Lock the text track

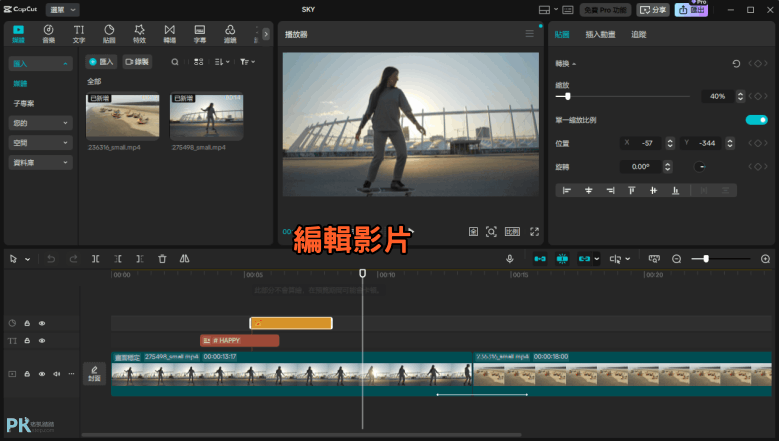coord(27,341)
